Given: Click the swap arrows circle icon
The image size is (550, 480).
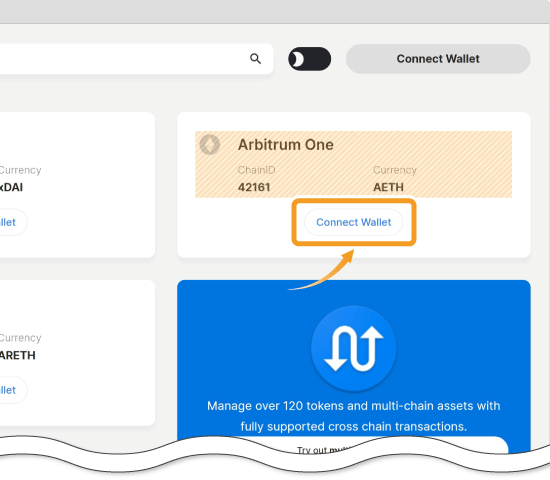Looking at the screenshot, I should click(354, 348).
